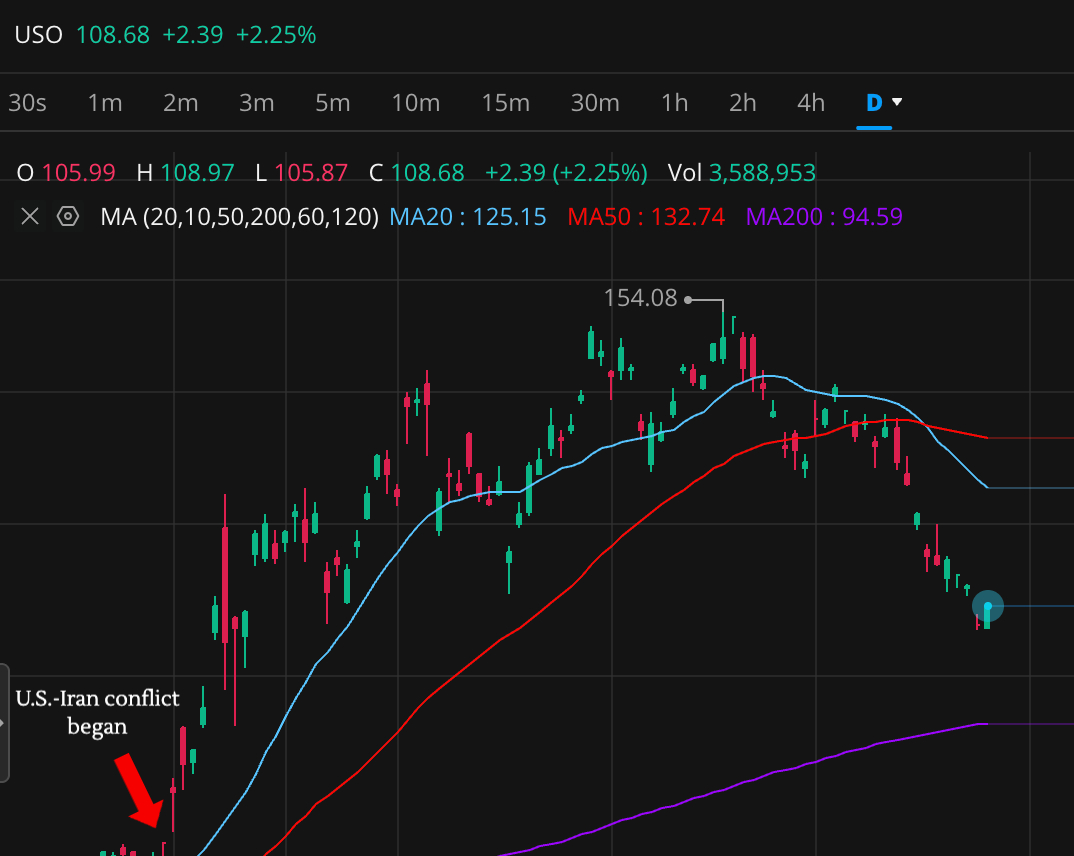Expand the collapsed left side panel handle
This screenshot has height=856, width=1074.
(4, 722)
